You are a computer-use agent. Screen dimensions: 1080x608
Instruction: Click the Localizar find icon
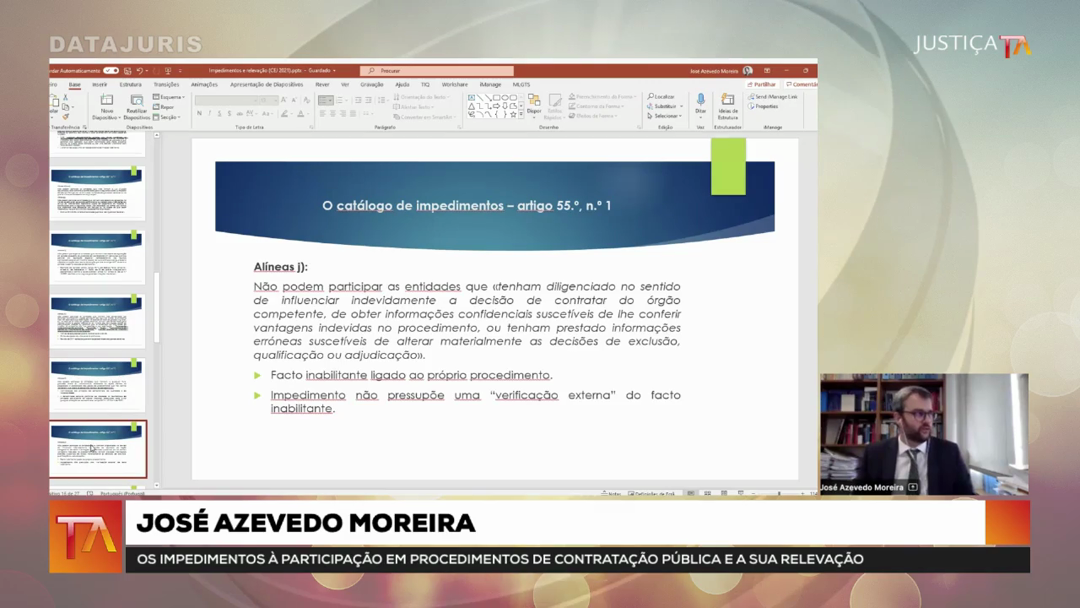(x=661, y=97)
